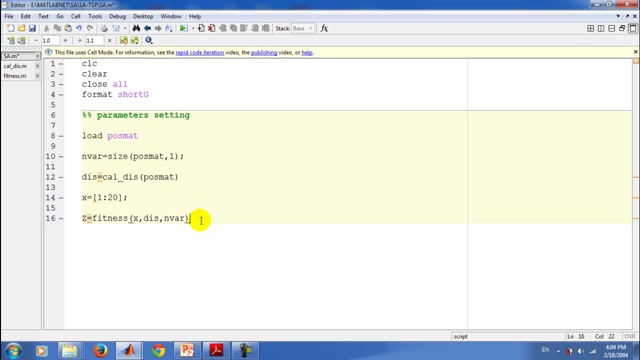
Task: Close the fitness.m document
Action: point(38,76)
